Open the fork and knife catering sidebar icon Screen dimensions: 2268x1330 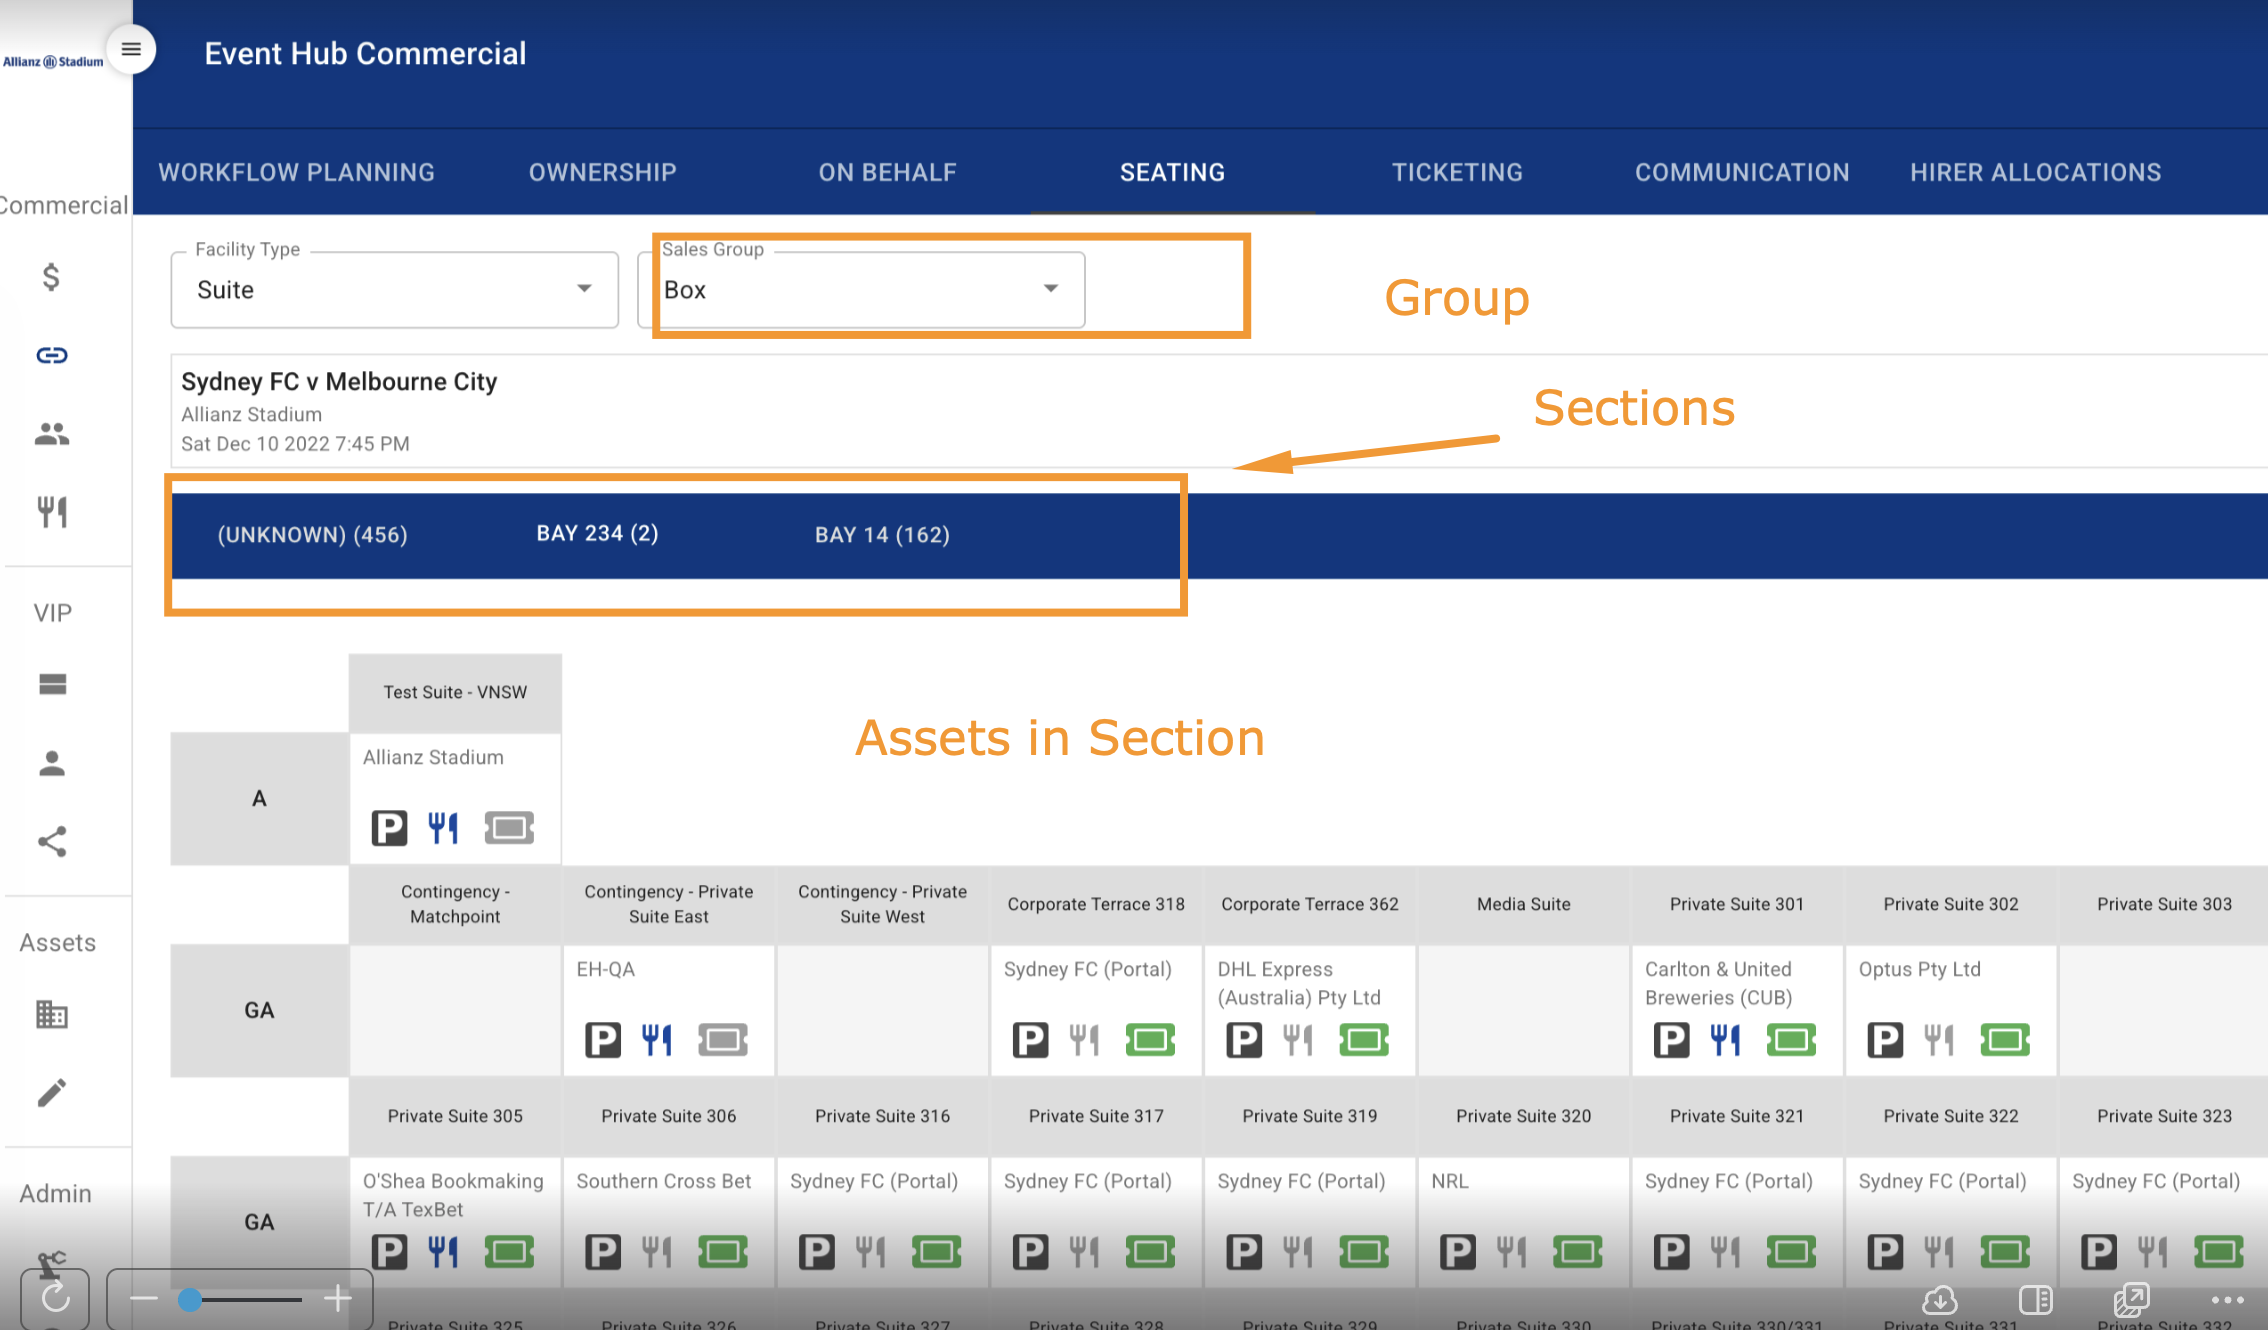(x=52, y=512)
